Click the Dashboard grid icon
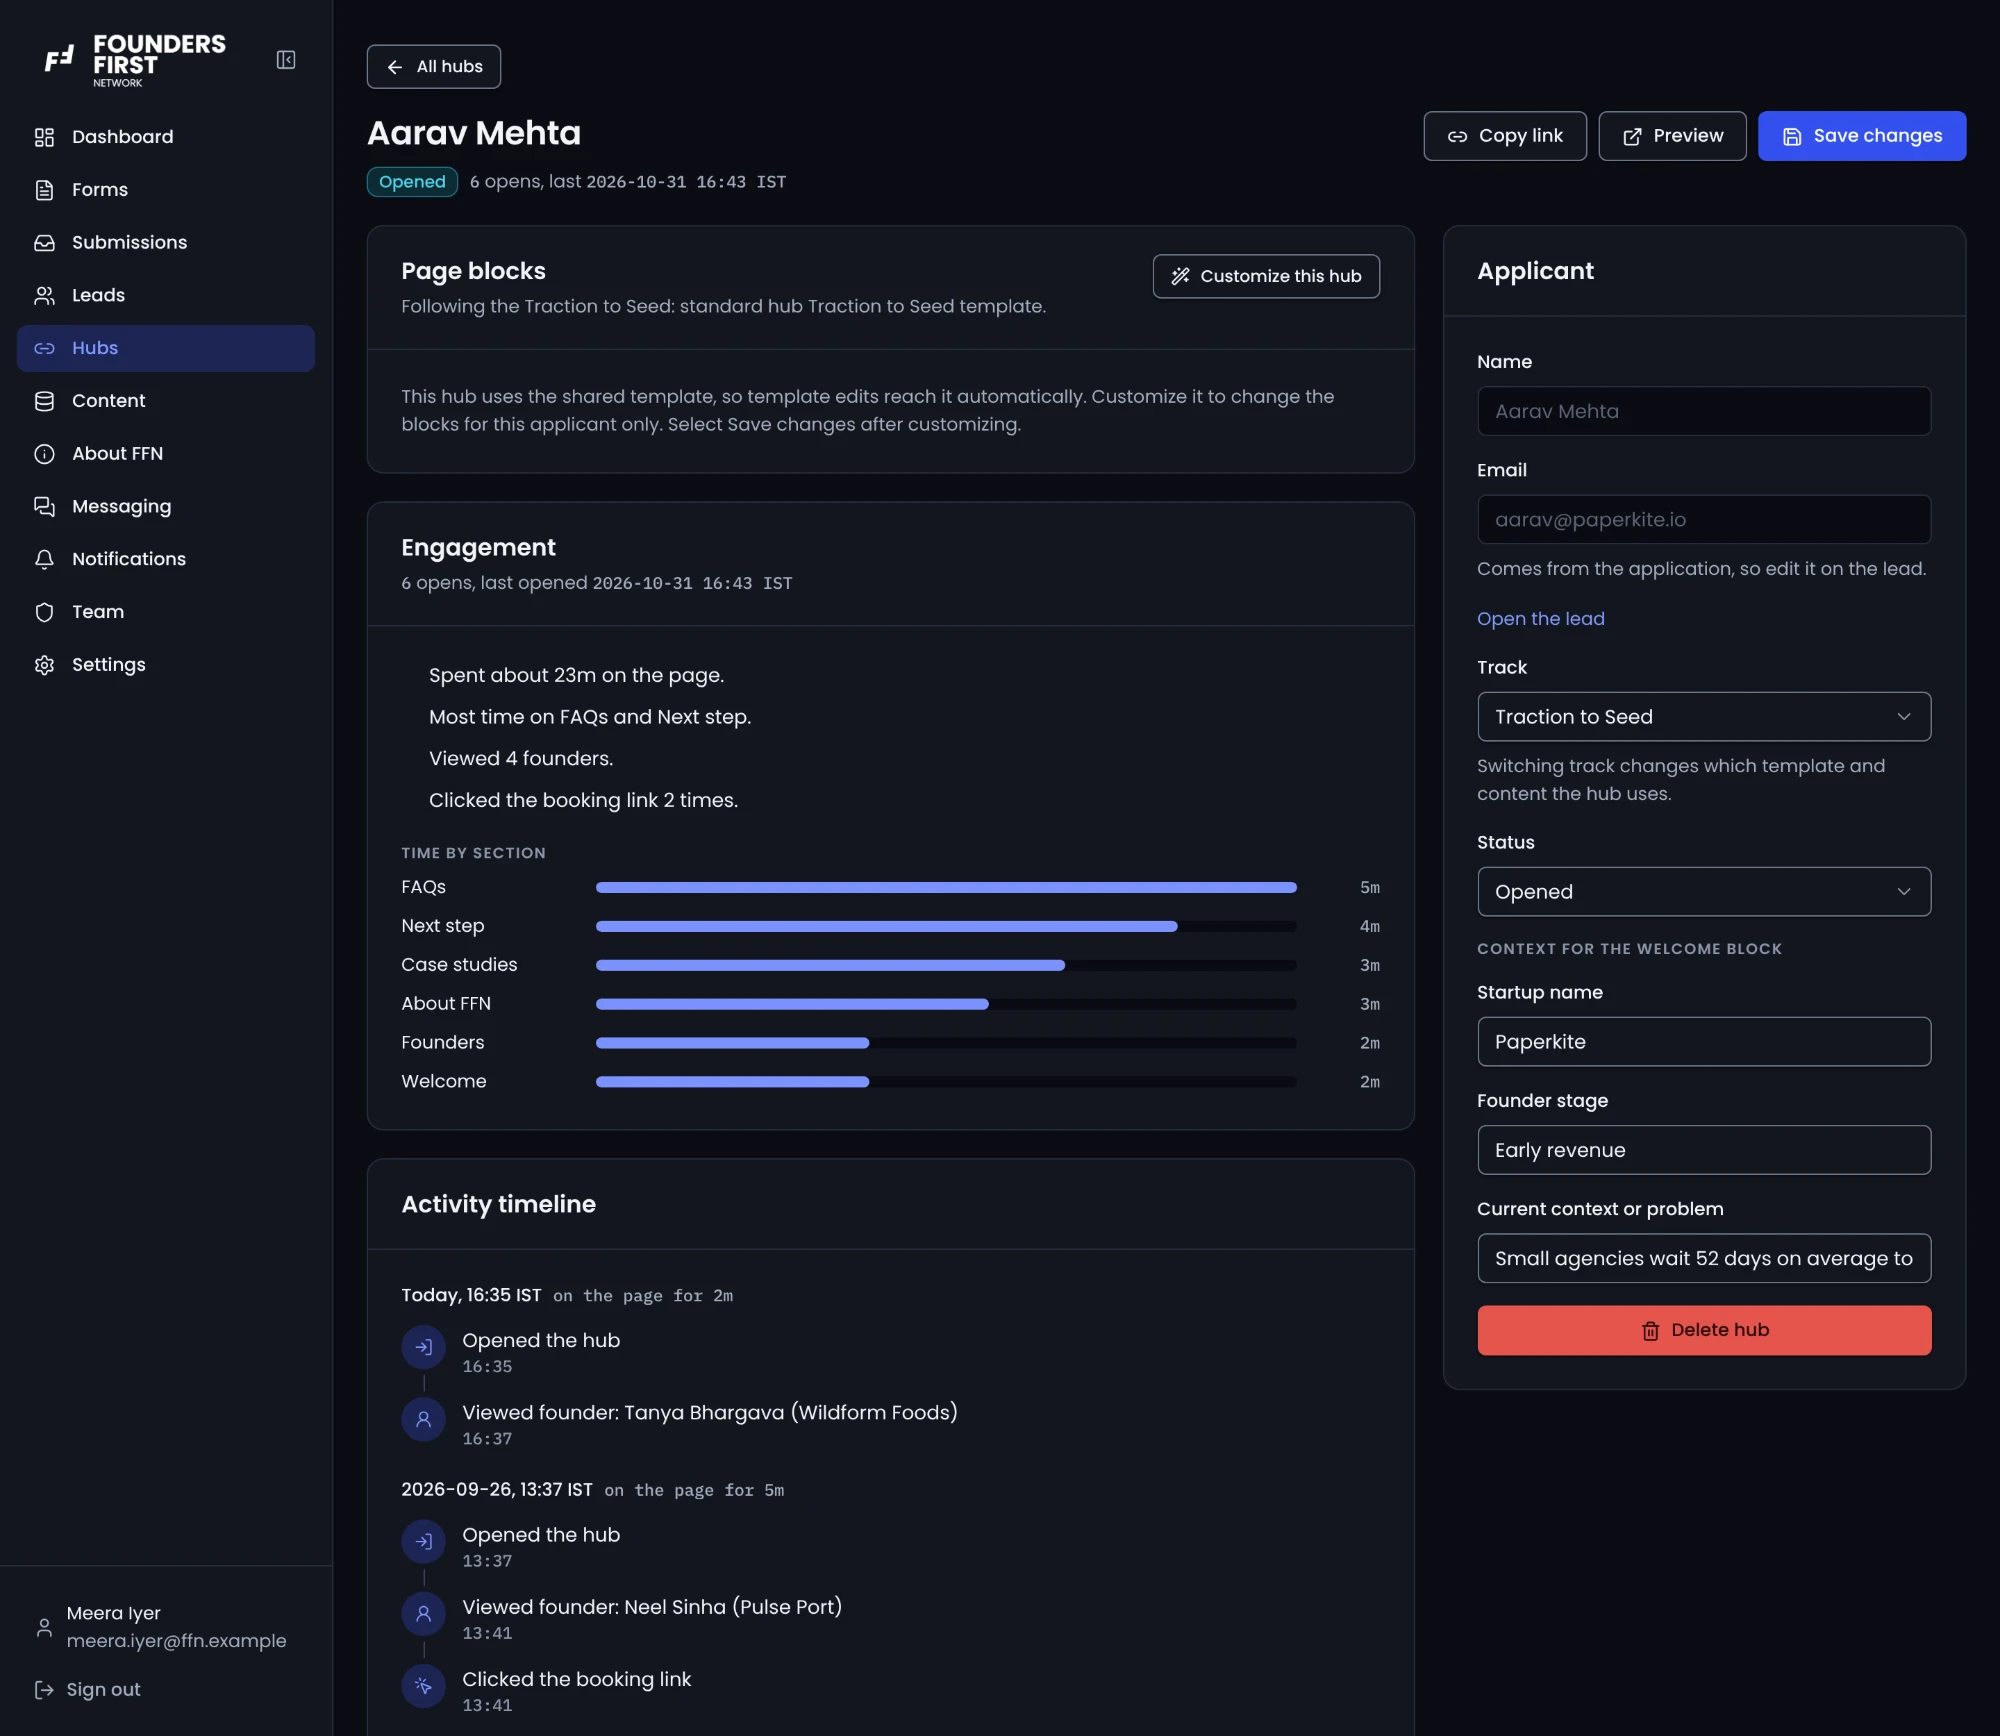This screenshot has height=1736, width=2000. [44, 137]
